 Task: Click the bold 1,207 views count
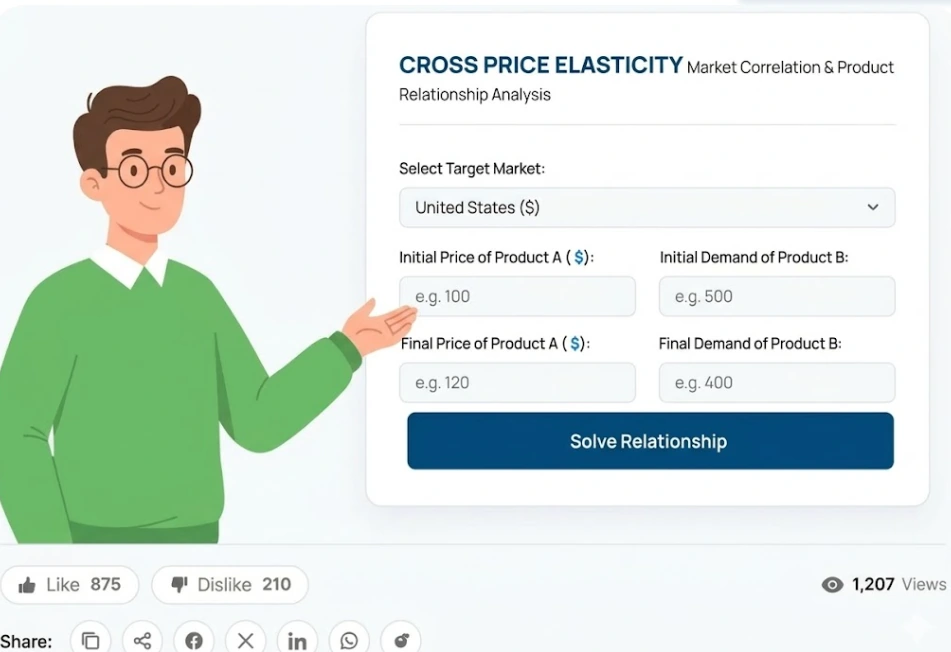point(873,584)
